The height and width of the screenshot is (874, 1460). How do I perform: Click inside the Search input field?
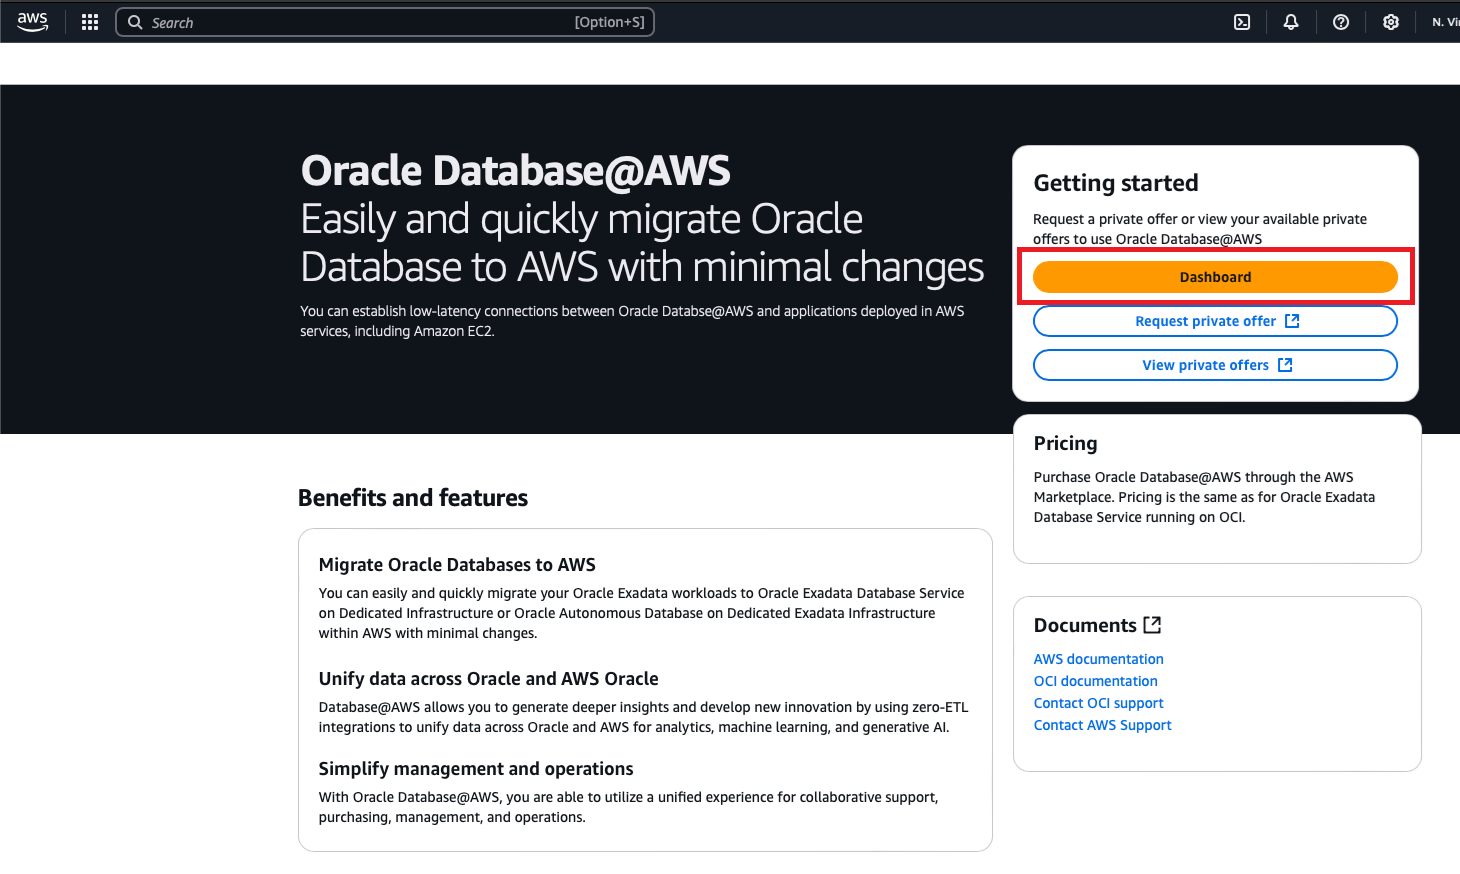[x=300, y=21]
